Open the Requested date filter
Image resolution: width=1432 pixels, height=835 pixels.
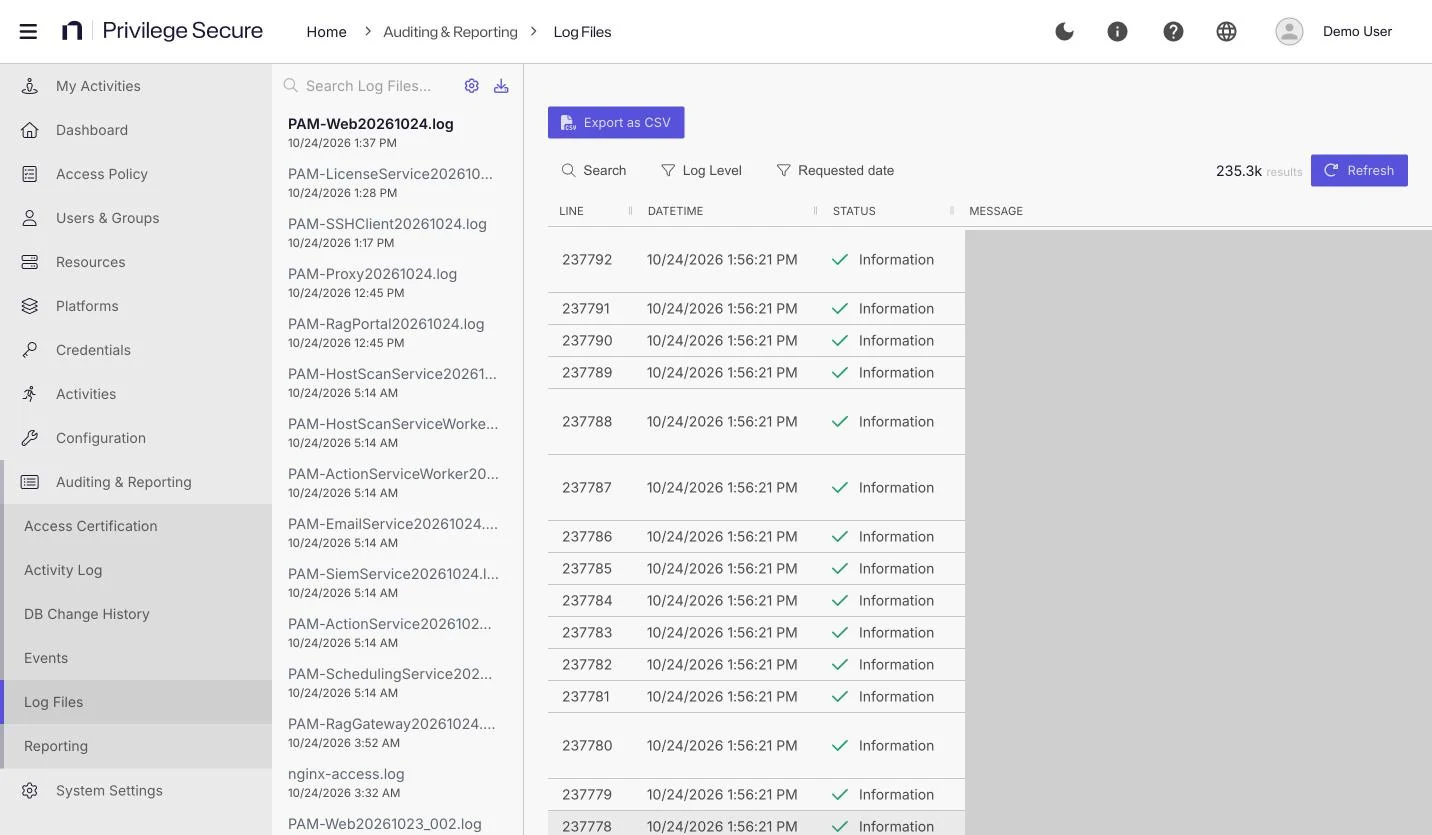point(836,170)
